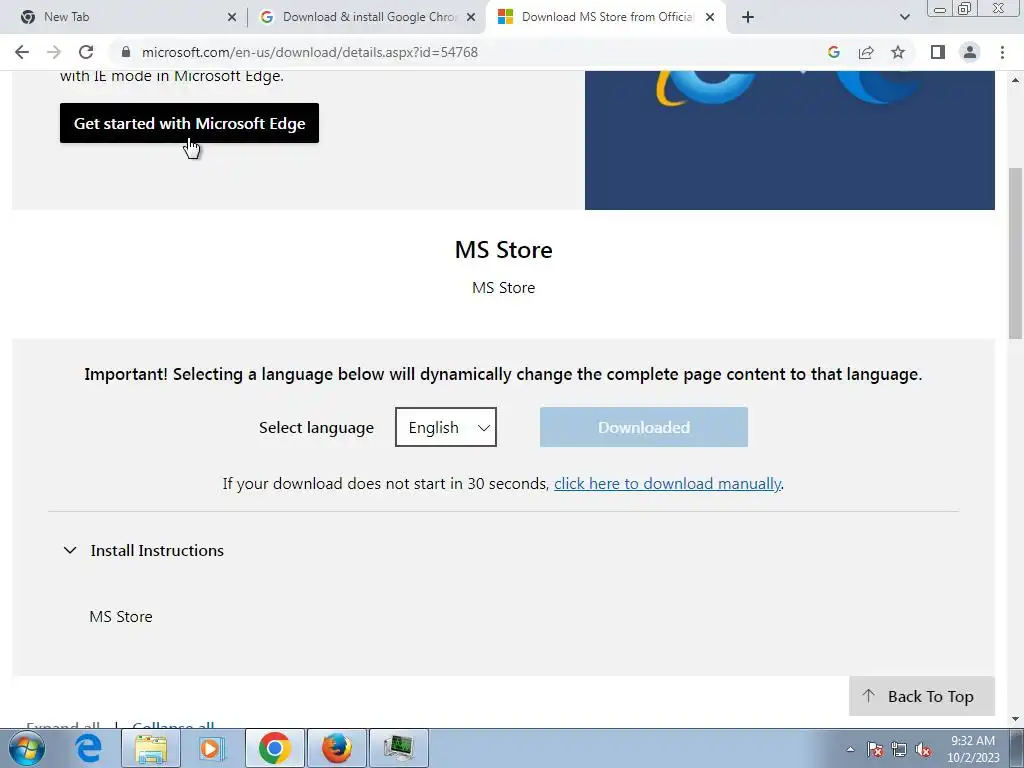
Task: Open the Chrome profile menu
Action: pyautogui.click(x=970, y=52)
